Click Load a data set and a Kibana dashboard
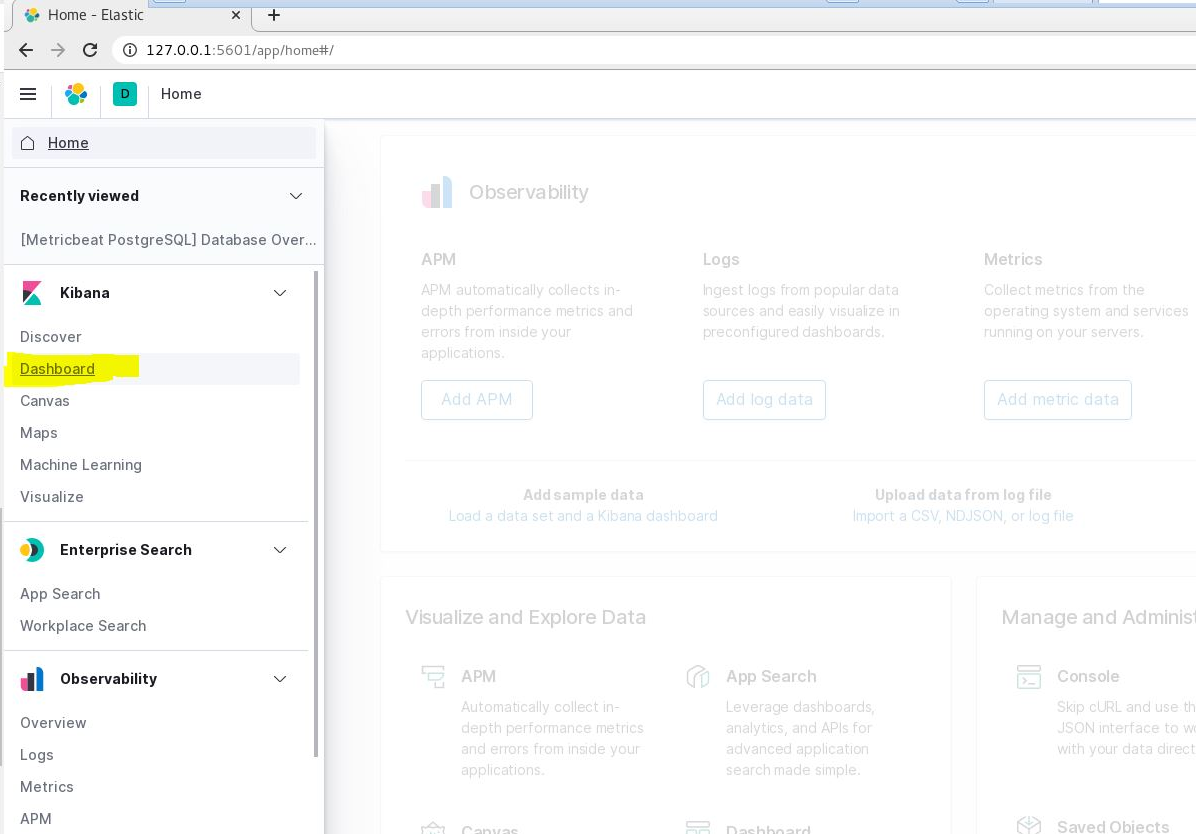This screenshot has height=834, width=1196. [x=583, y=516]
